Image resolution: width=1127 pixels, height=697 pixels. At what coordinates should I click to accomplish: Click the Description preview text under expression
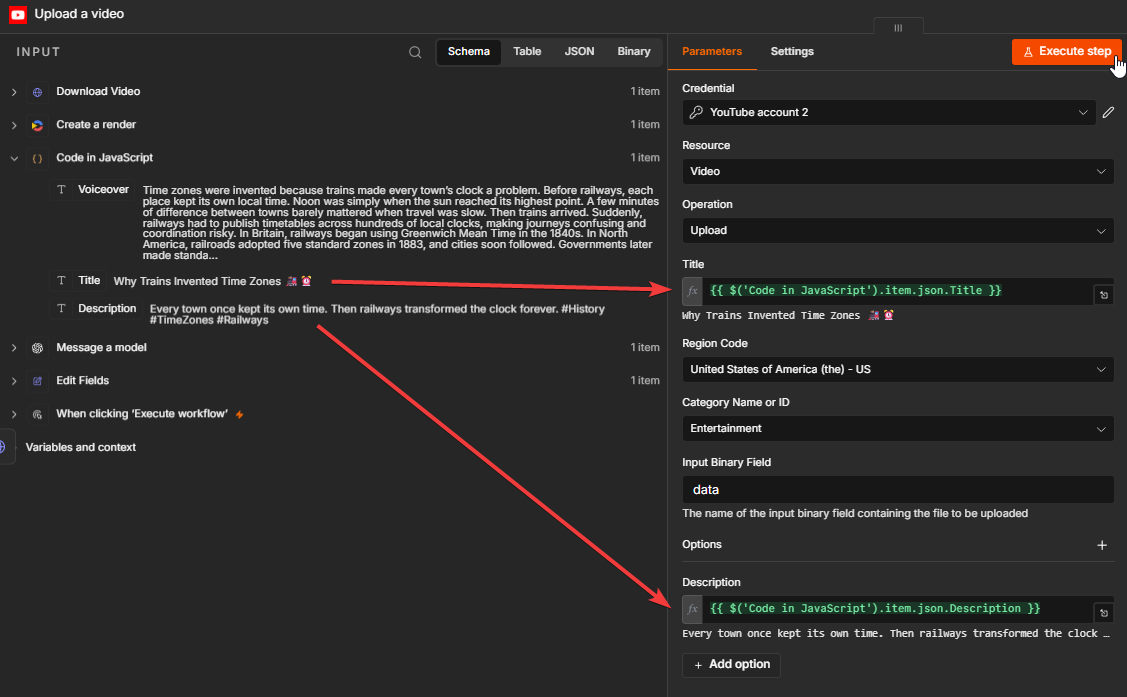(896, 634)
